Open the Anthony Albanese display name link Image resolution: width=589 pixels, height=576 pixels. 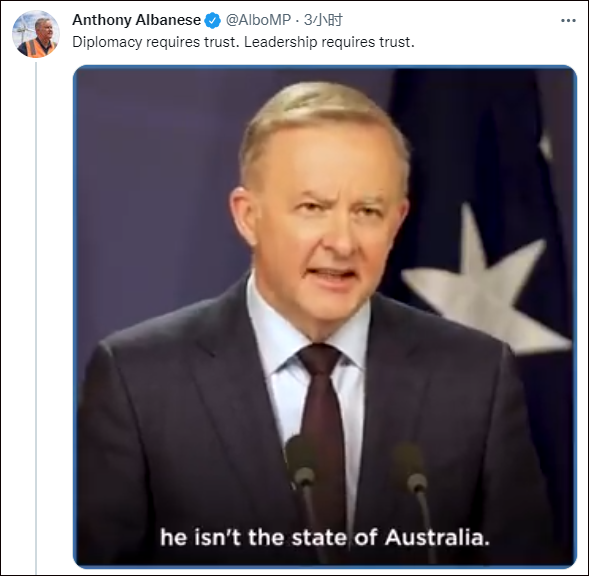pyautogui.click(x=136, y=20)
